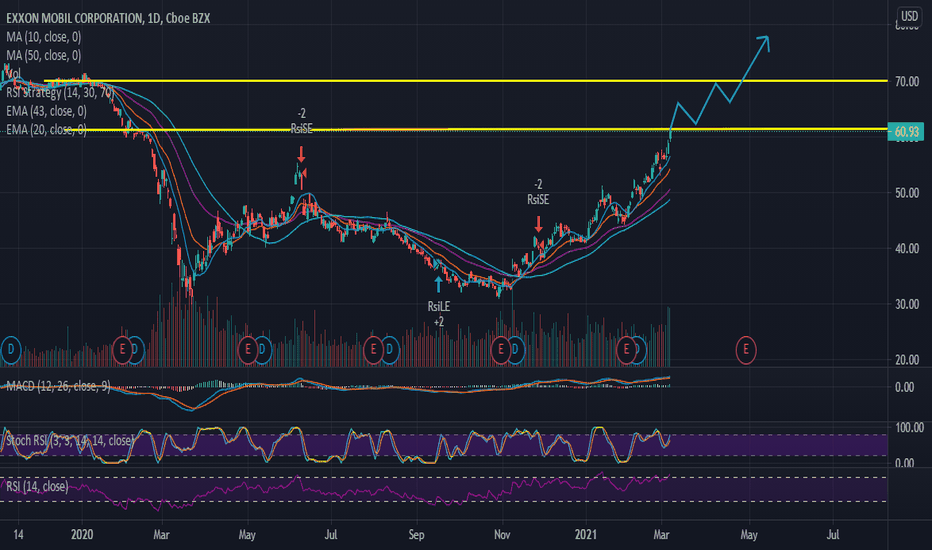Click the -2 RsiSE label near June 2020
The height and width of the screenshot is (550, 932).
(301, 121)
